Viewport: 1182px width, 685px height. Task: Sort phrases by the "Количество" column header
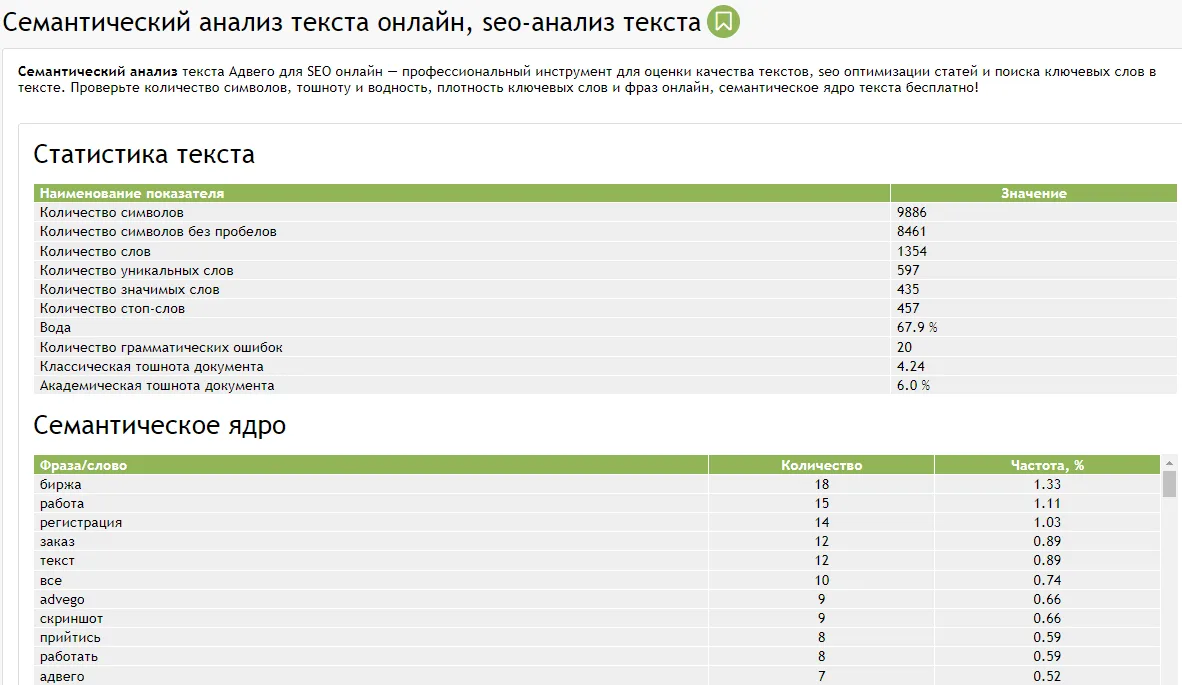coord(819,464)
